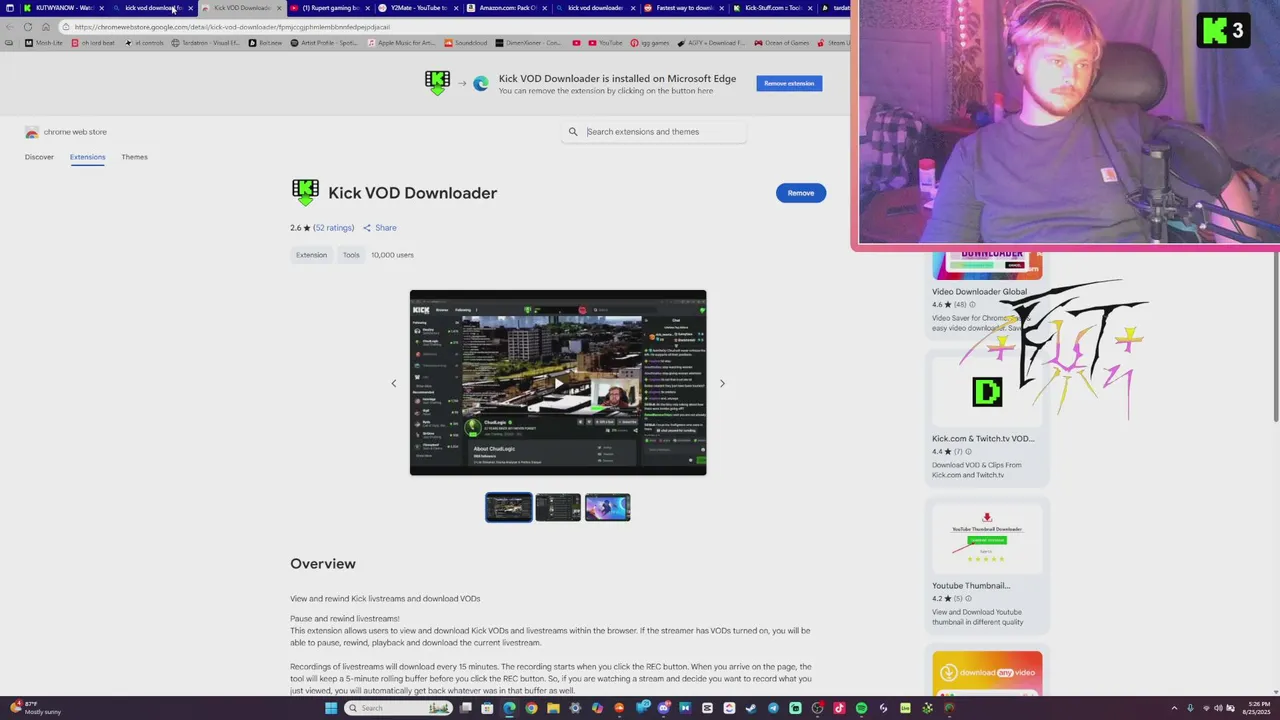Viewport: 1280px width, 720px height.
Task: Open Steam from the taskbar
Action: point(751,708)
